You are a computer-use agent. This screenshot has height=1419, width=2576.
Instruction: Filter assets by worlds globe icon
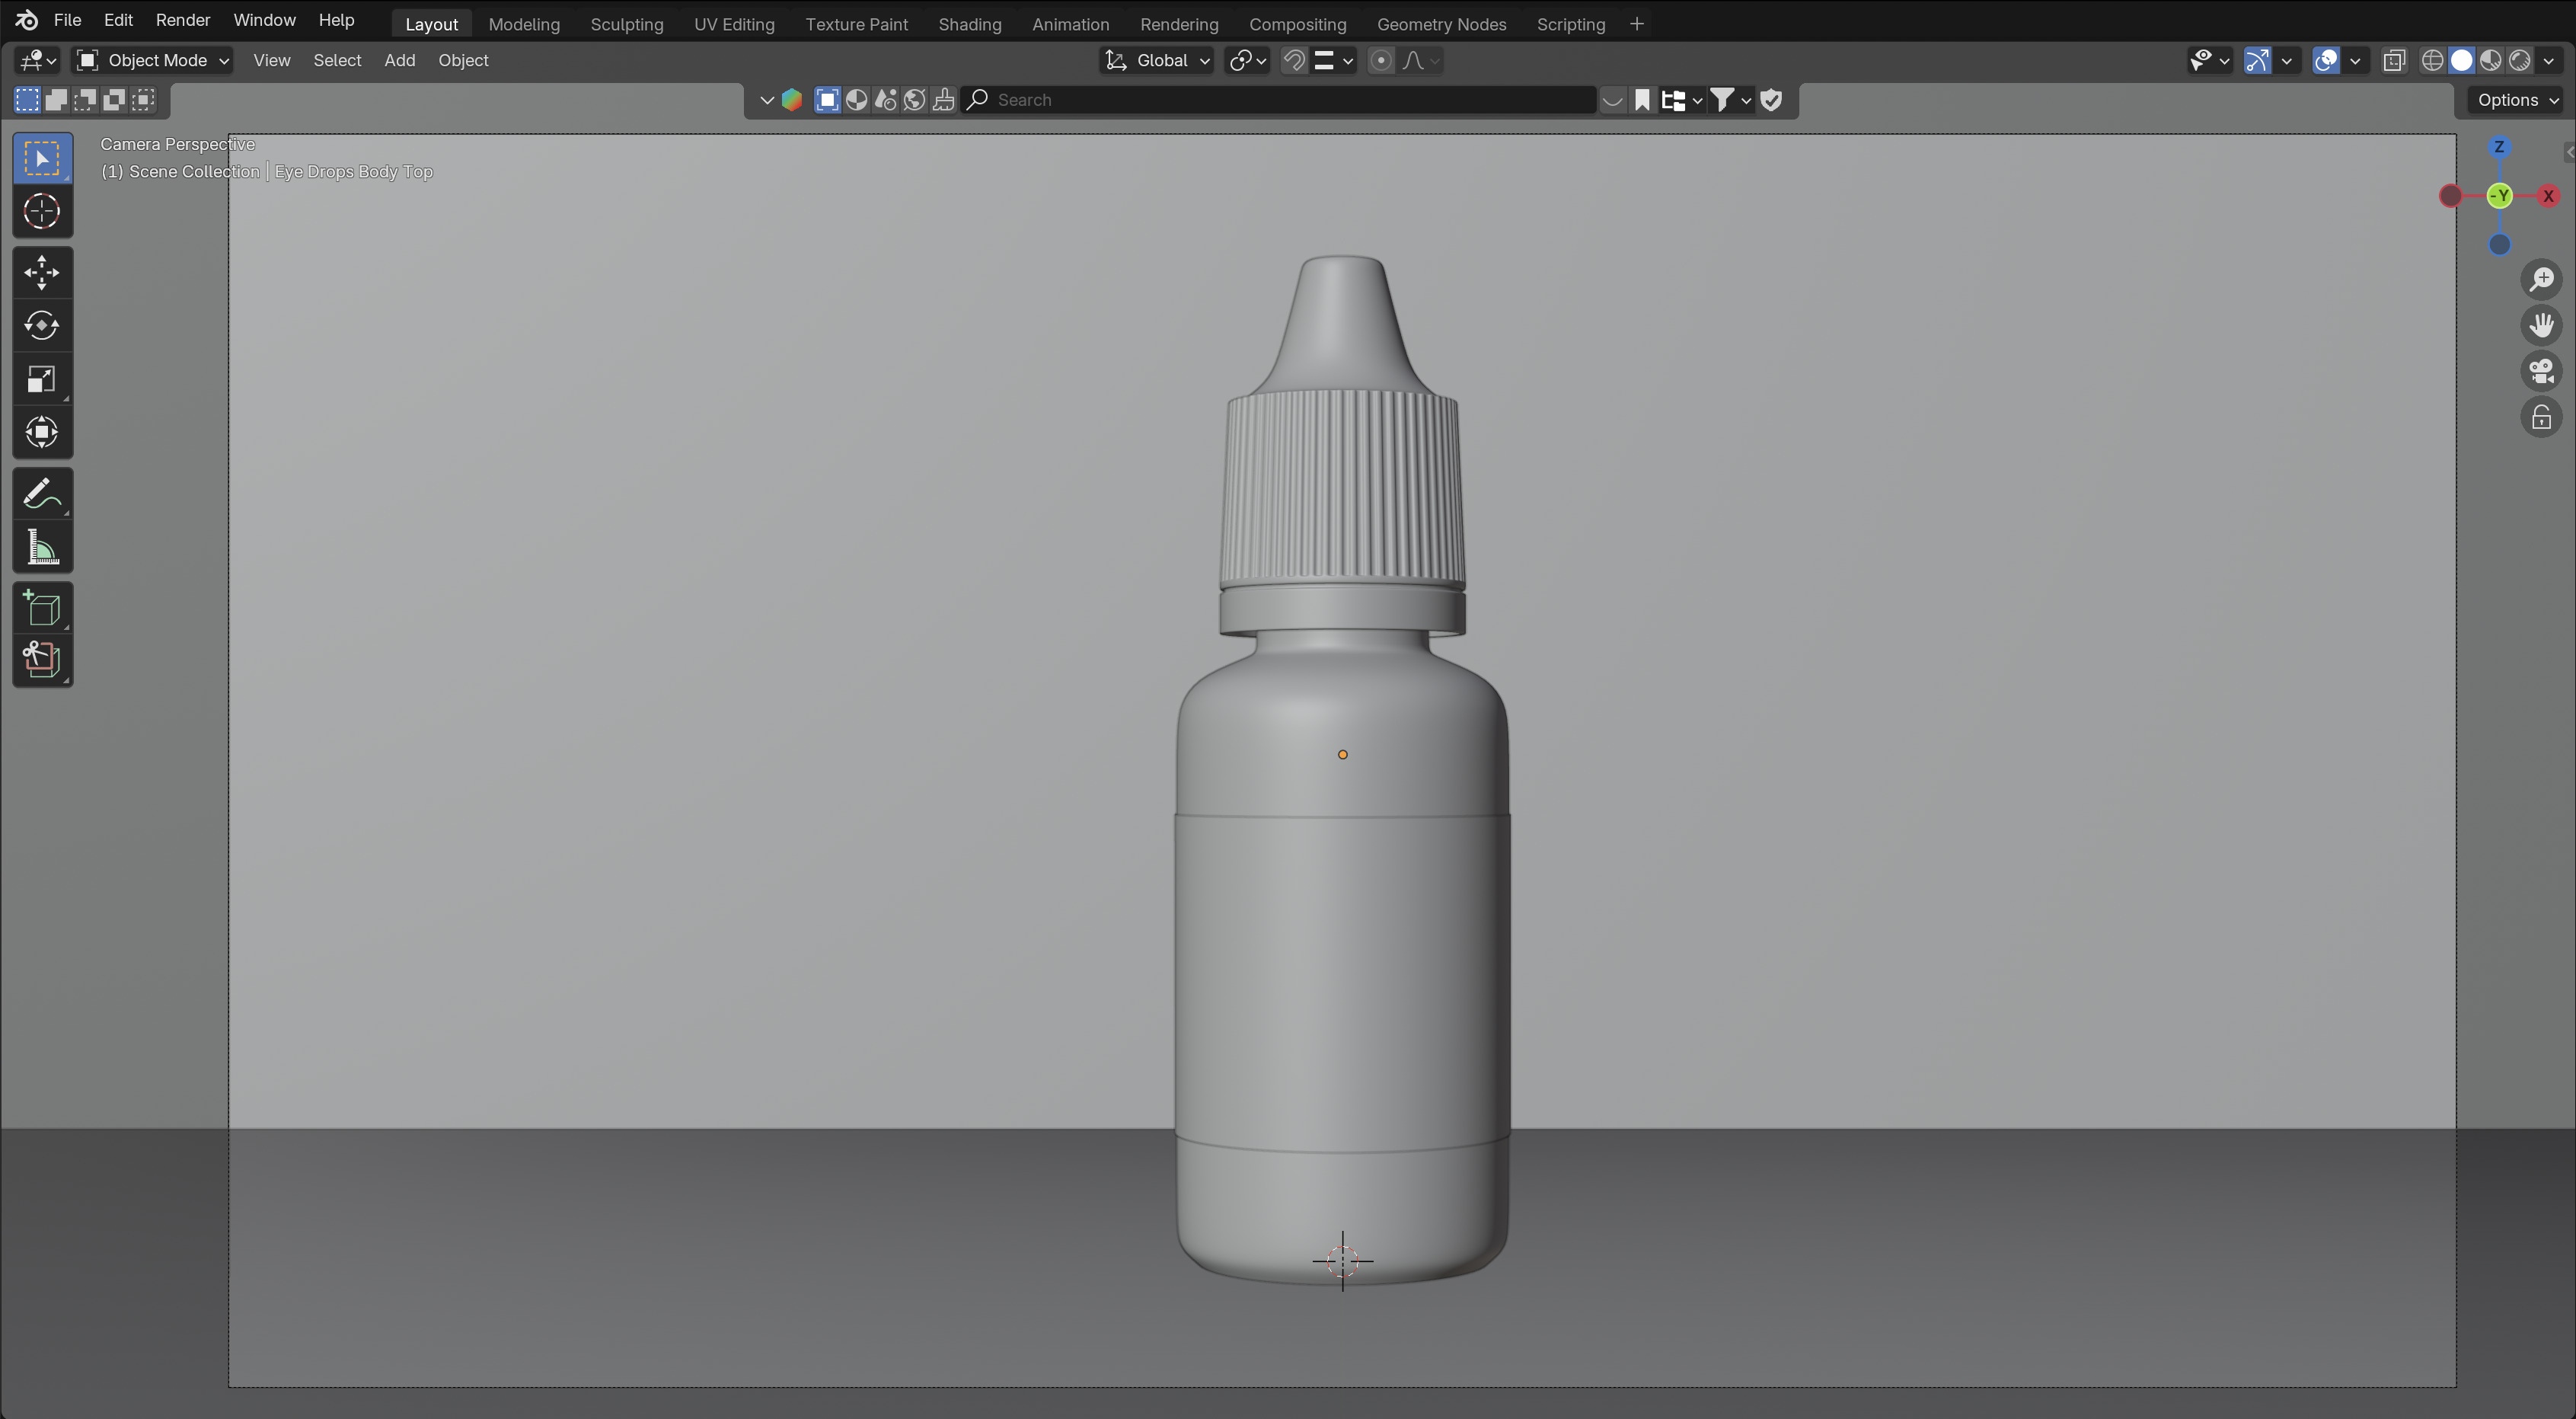914,100
